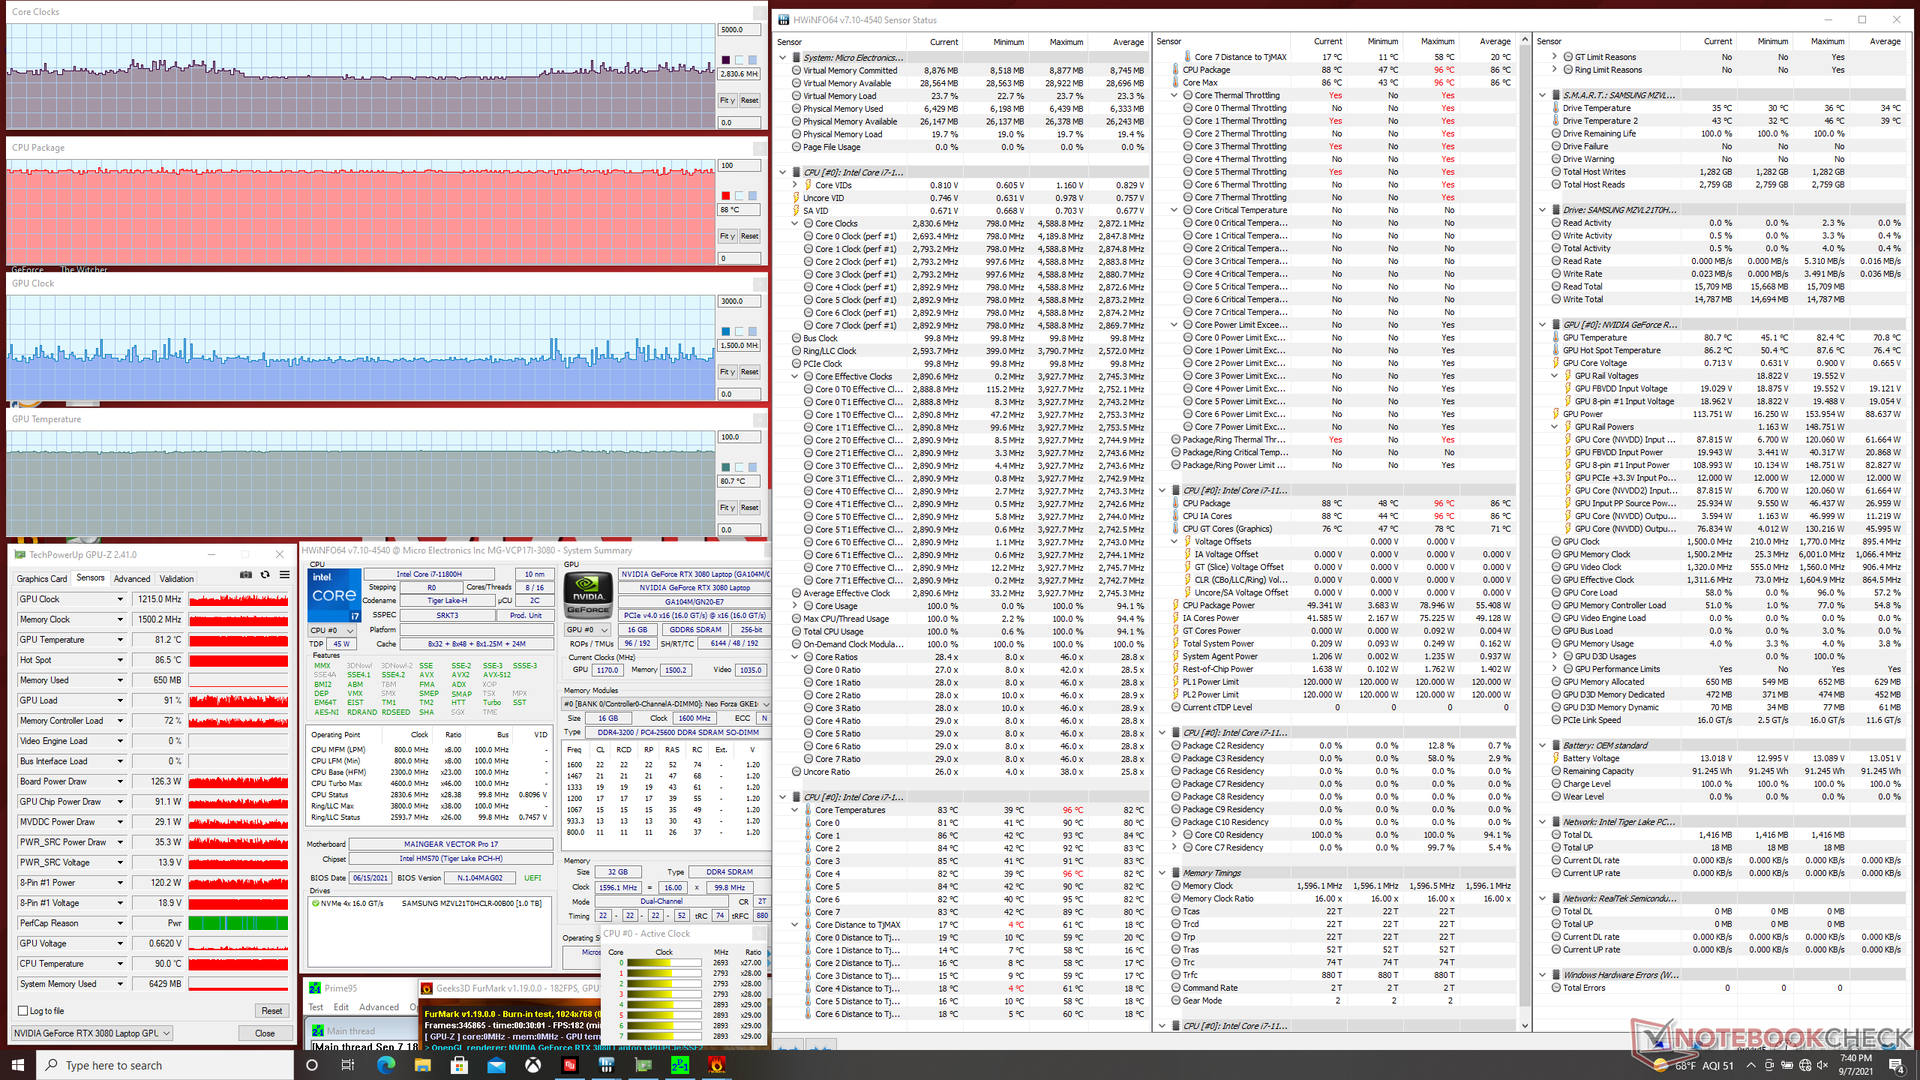This screenshot has width=1920, height=1080.
Task: Switch to the Graphics Card tab in GPU-Z
Action: tap(42, 579)
